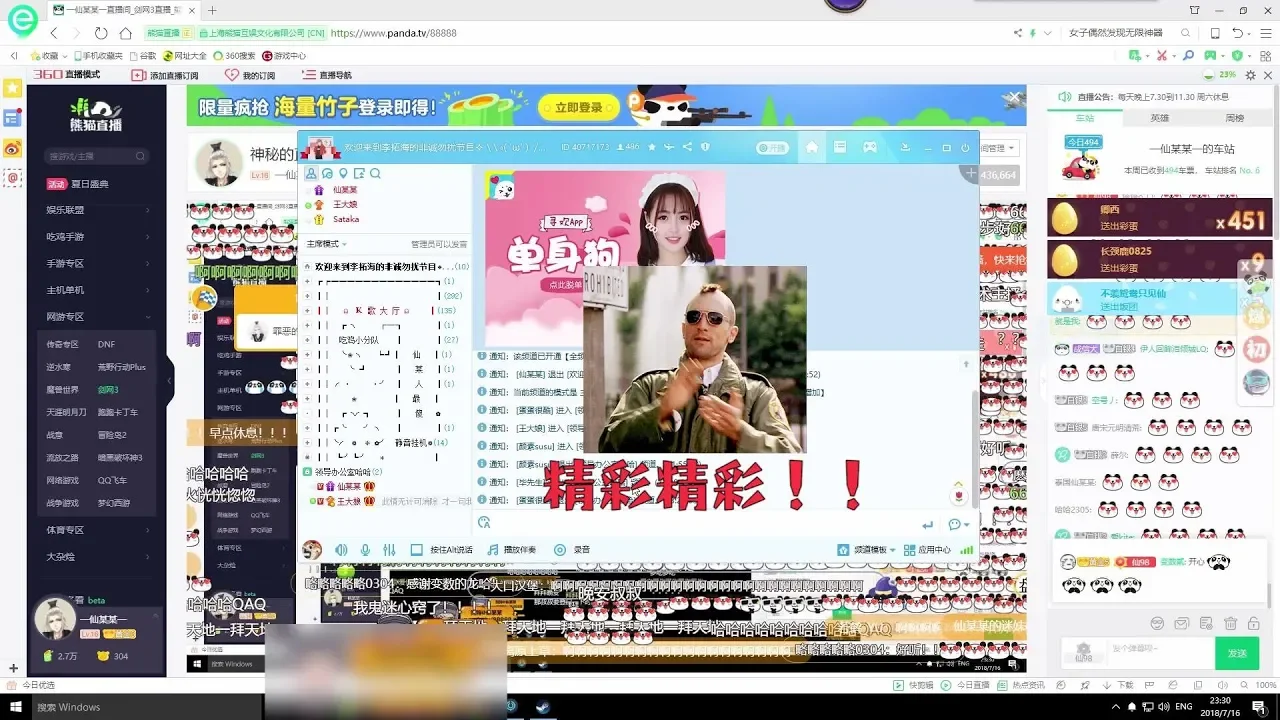
Task: Open the 网址大全 bookmark
Action: (x=184, y=56)
